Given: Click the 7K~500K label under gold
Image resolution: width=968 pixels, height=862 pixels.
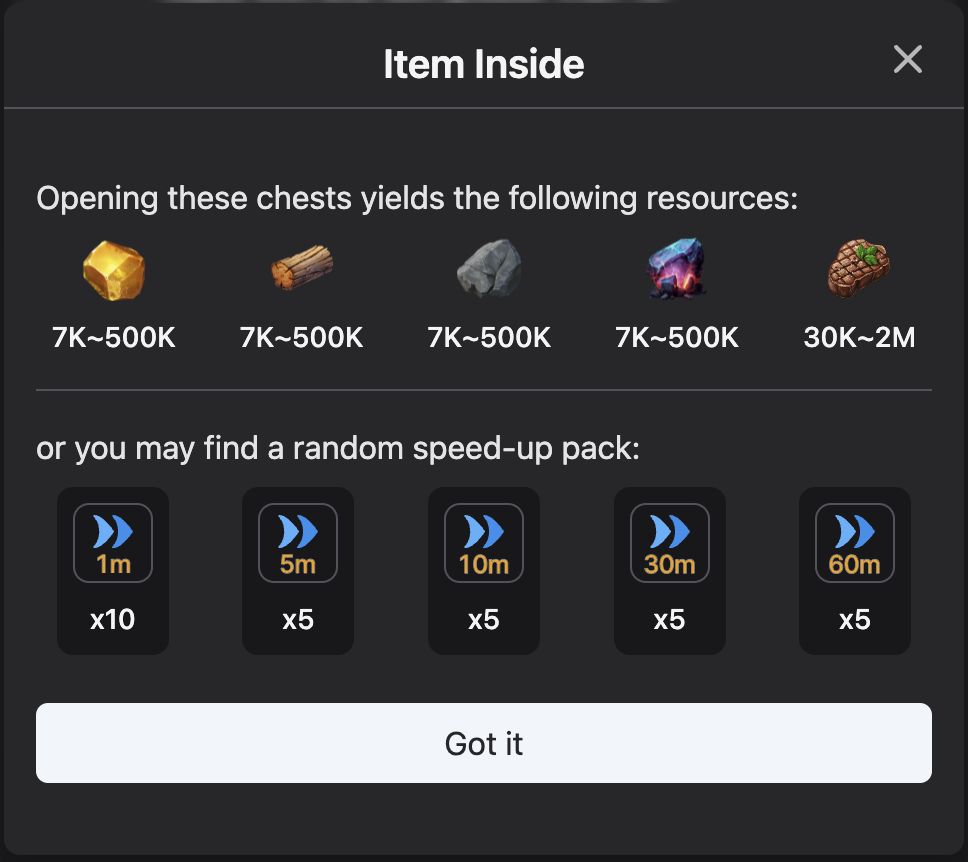Looking at the screenshot, I should (x=113, y=338).
